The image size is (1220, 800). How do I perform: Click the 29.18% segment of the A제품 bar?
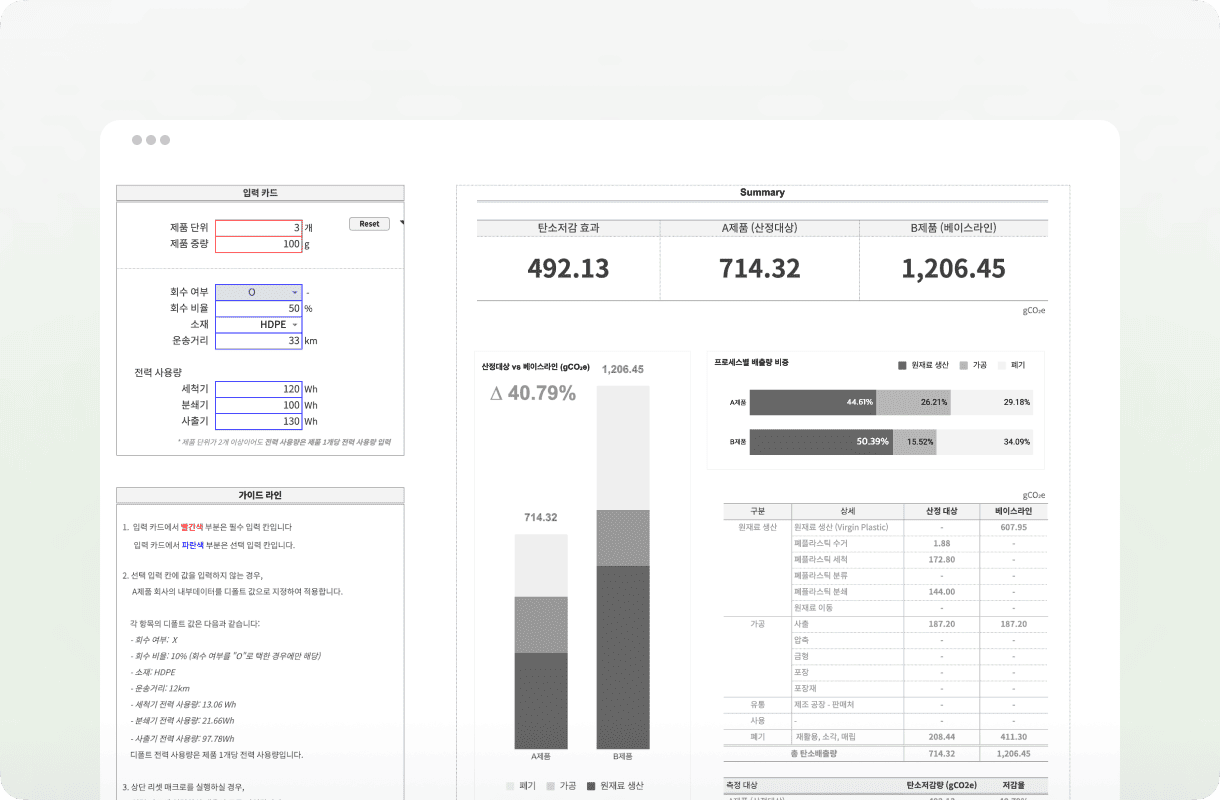[992, 402]
